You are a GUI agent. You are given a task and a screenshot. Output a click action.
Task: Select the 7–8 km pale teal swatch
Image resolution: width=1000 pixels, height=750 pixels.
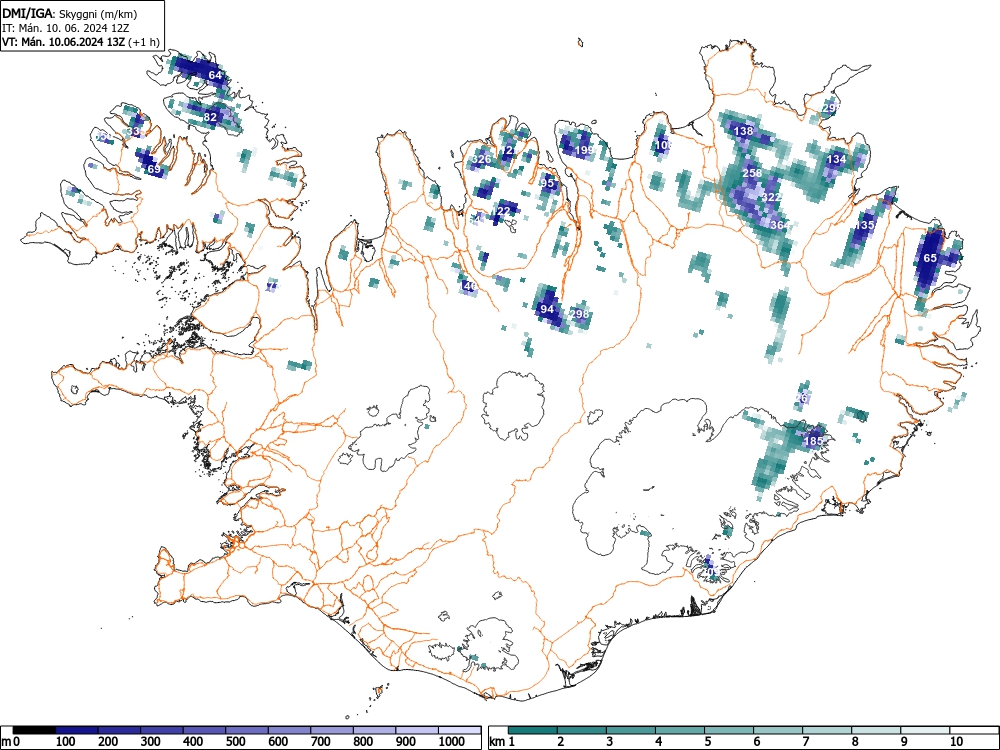click(827, 730)
